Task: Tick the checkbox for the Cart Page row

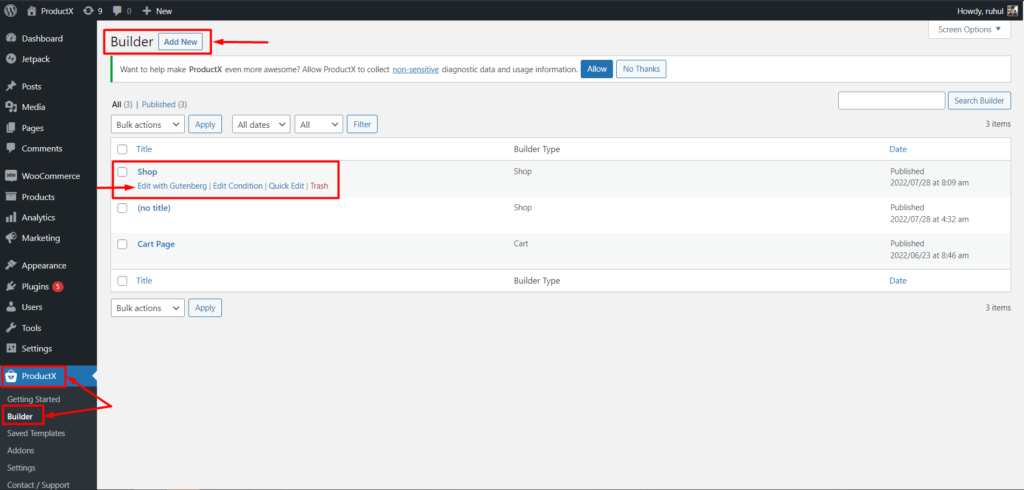Action: click(x=122, y=244)
